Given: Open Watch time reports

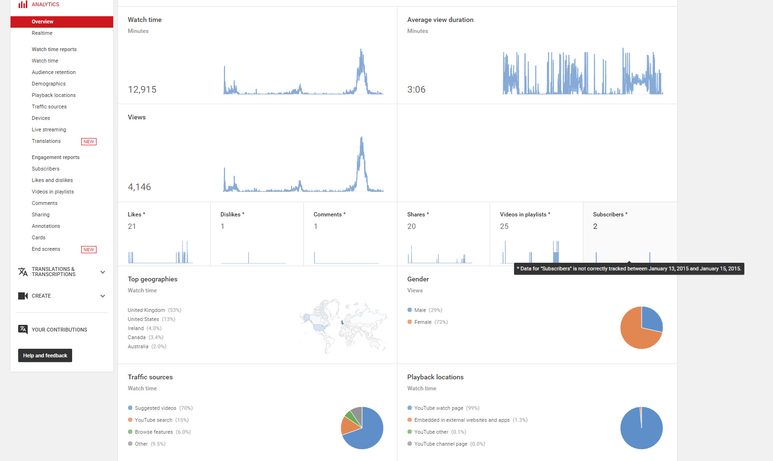Looking at the screenshot, I should 54,49.
